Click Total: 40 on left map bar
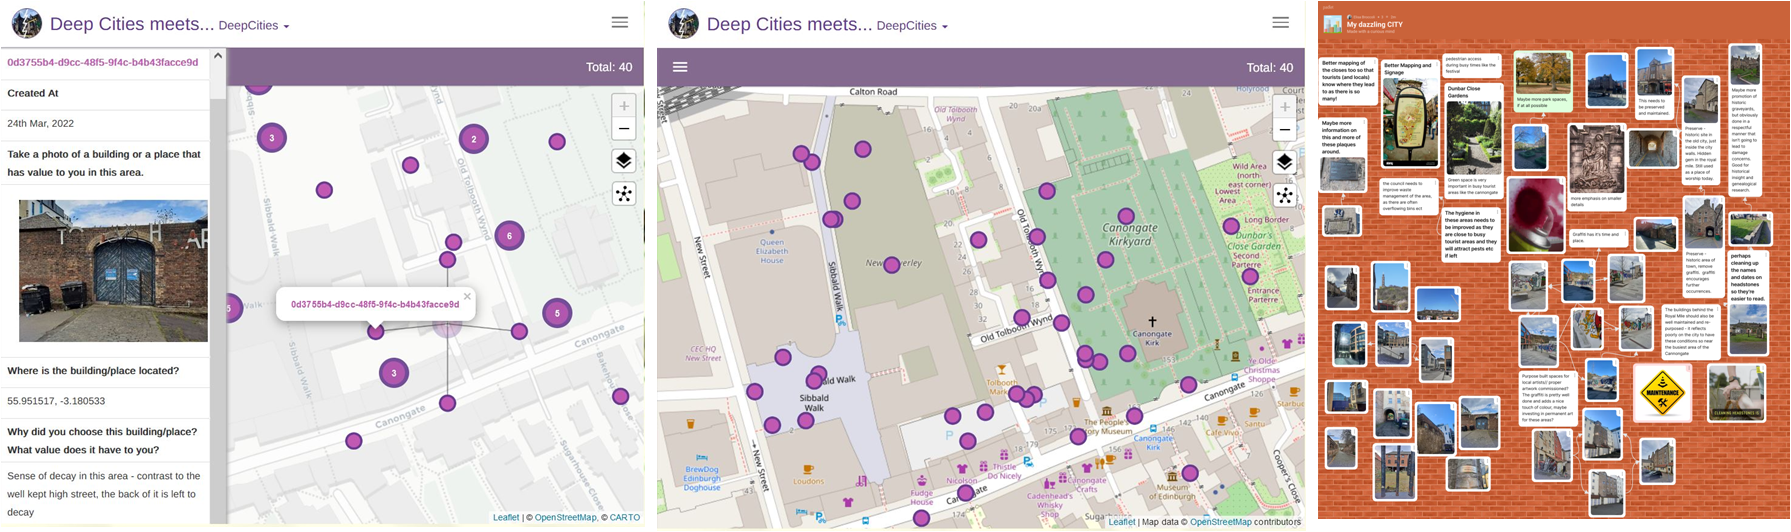 609,67
